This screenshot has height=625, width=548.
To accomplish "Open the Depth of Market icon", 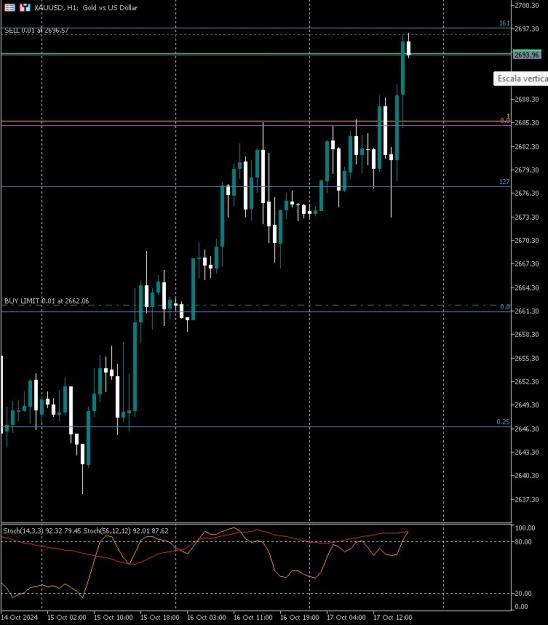I will 10,7.
